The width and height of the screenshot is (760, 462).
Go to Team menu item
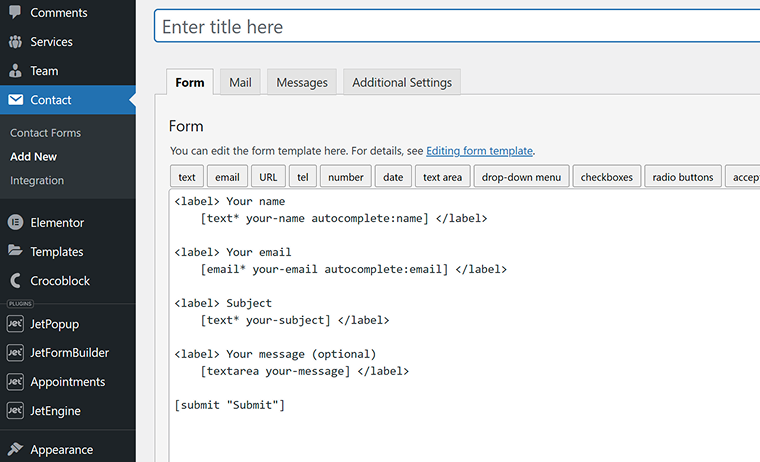[x=44, y=71]
